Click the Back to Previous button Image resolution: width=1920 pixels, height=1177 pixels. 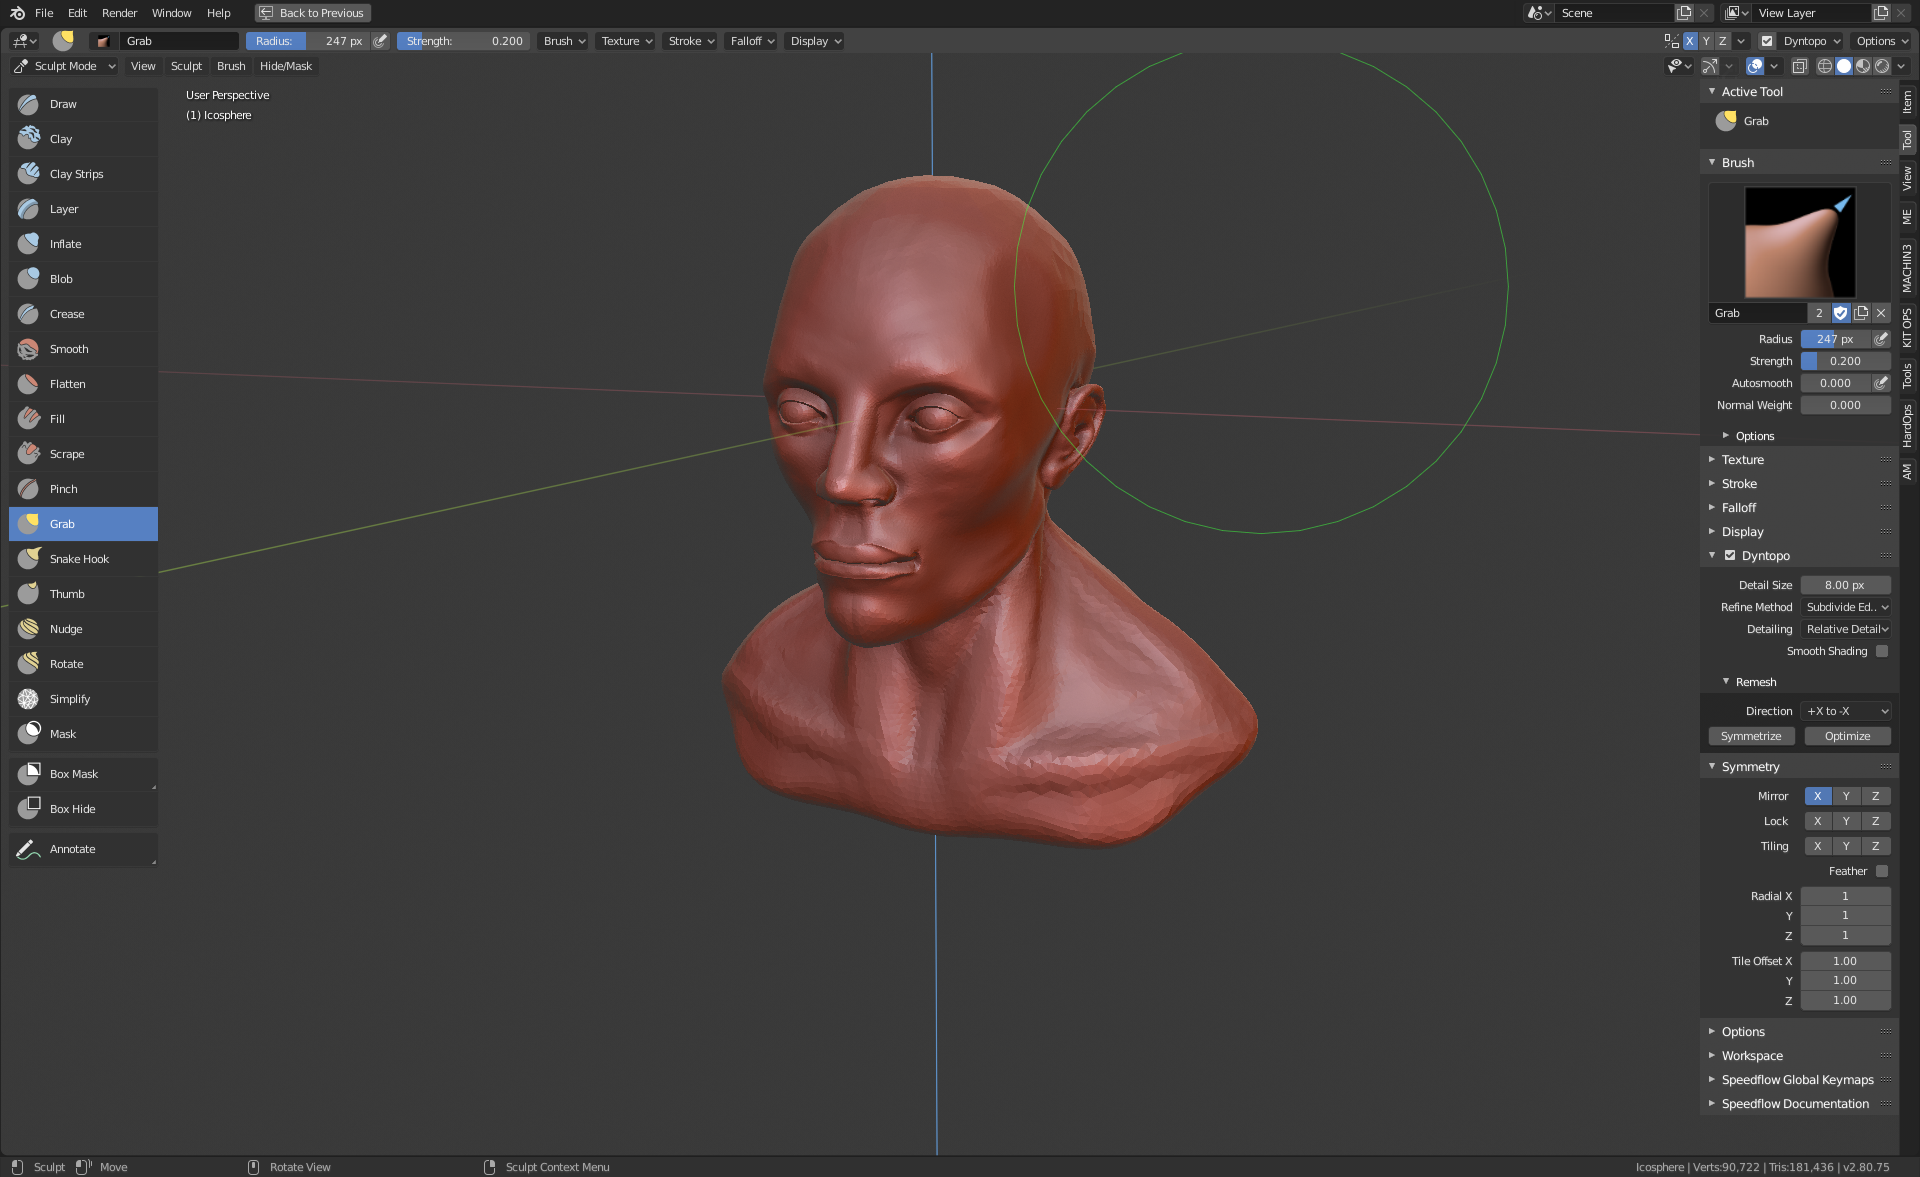tap(313, 13)
